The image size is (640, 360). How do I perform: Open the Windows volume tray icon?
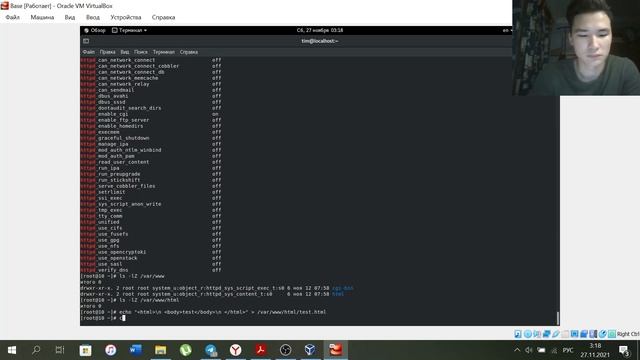point(529,350)
